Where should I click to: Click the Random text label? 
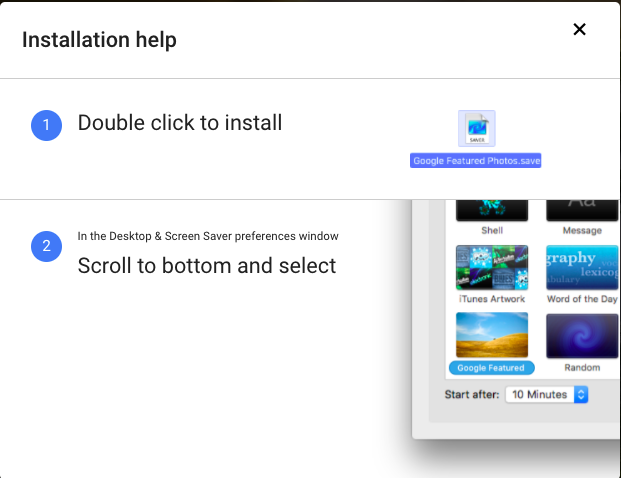(x=582, y=368)
